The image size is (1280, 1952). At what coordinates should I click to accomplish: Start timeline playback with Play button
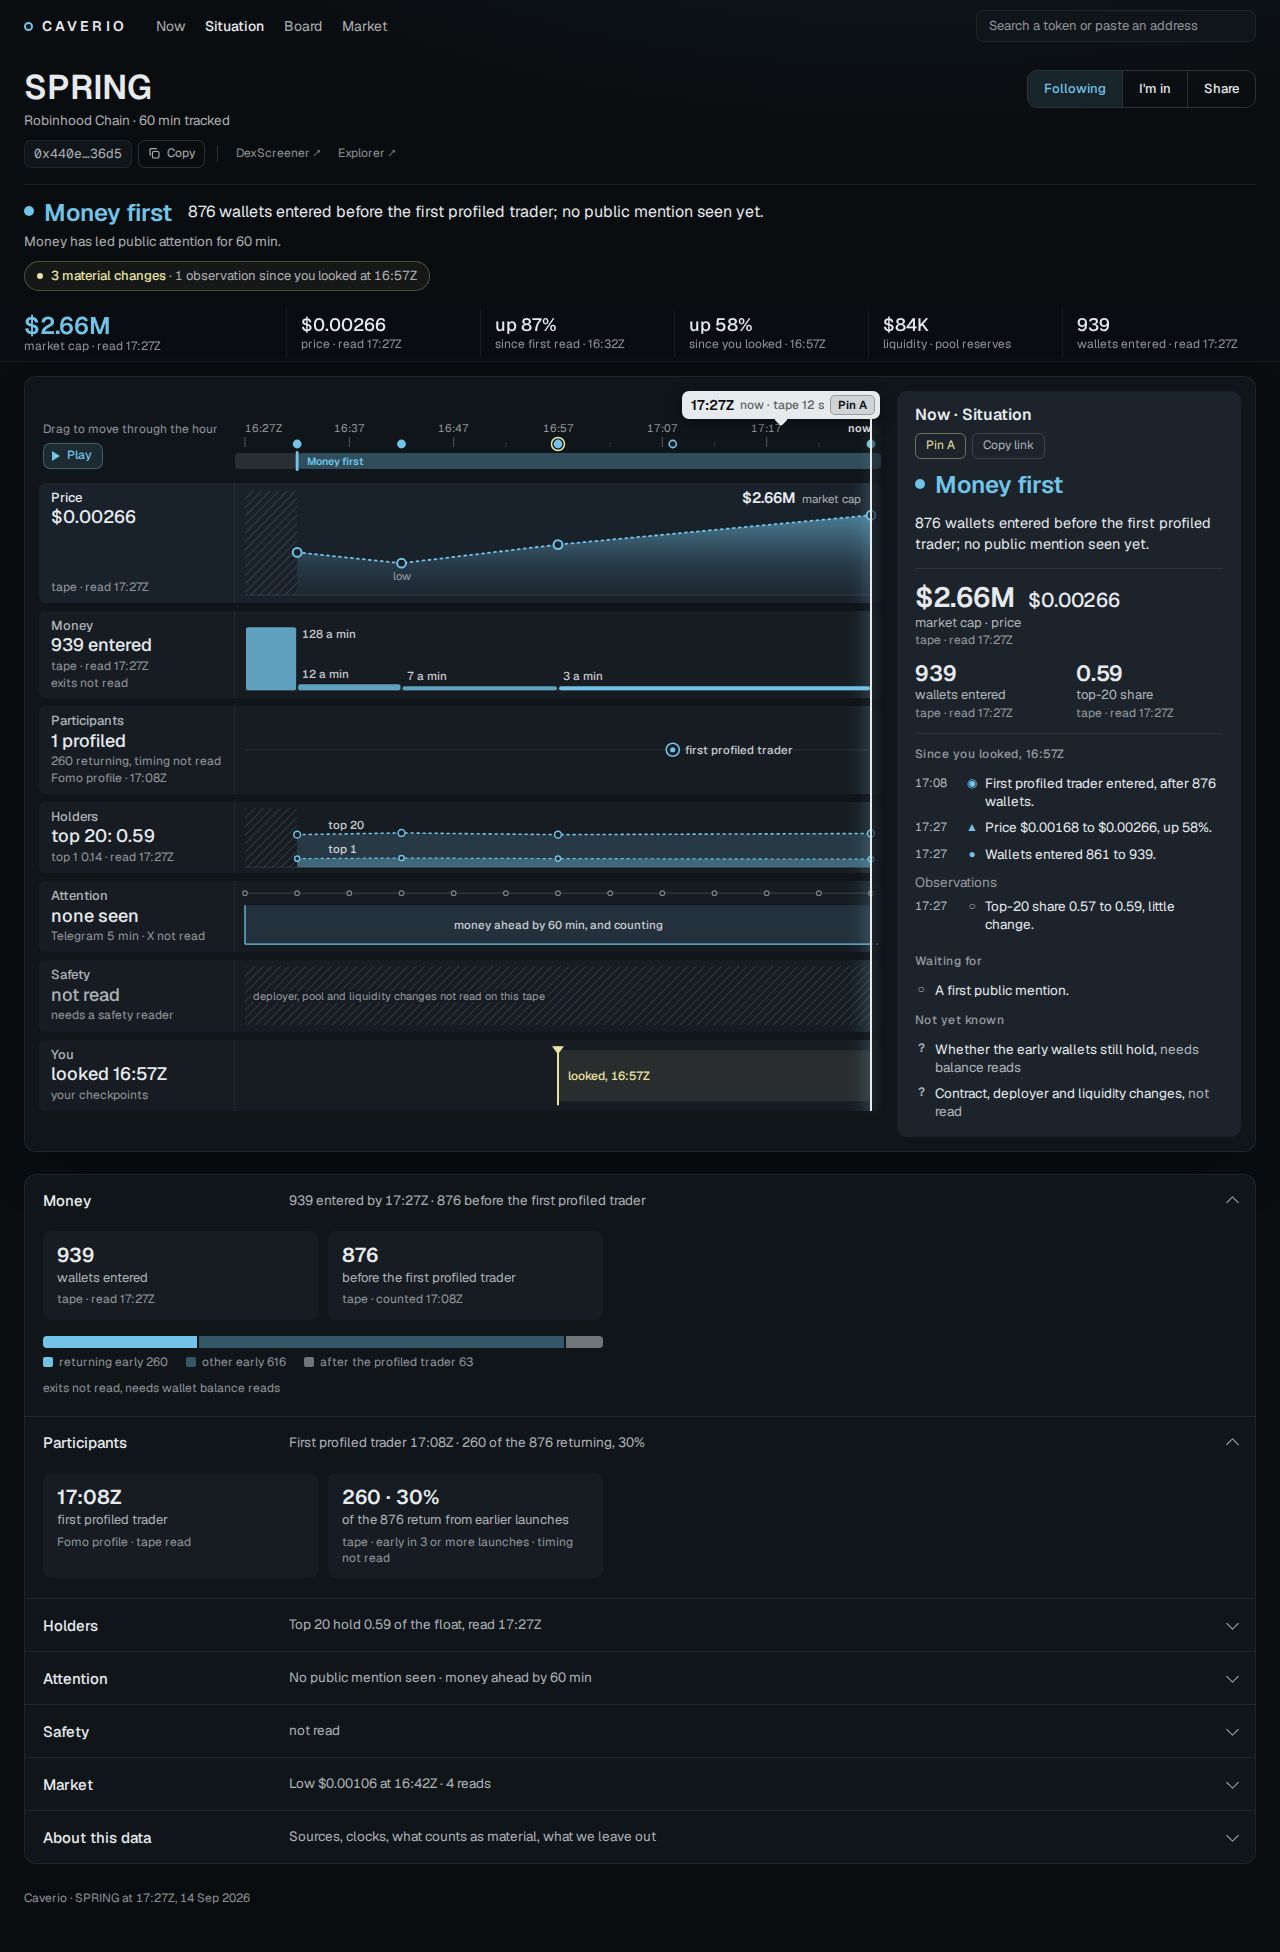click(x=72, y=455)
